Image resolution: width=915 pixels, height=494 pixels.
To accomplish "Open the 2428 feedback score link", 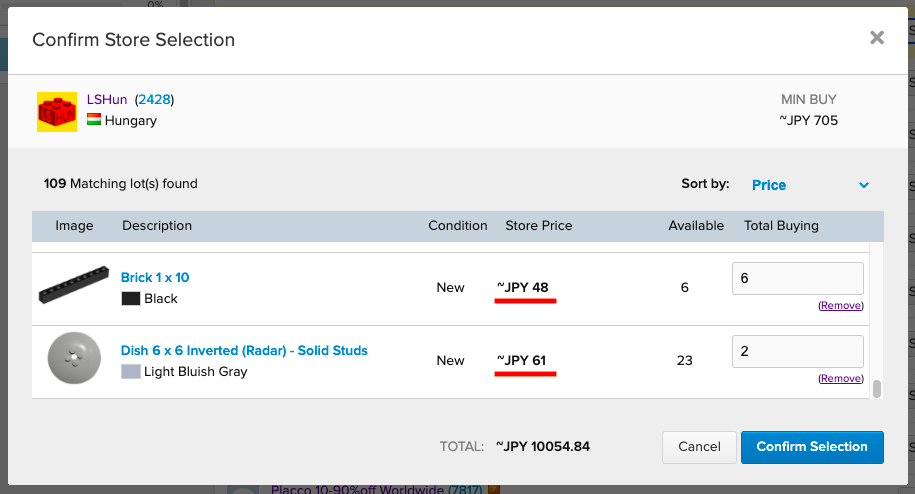I will (155, 100).
